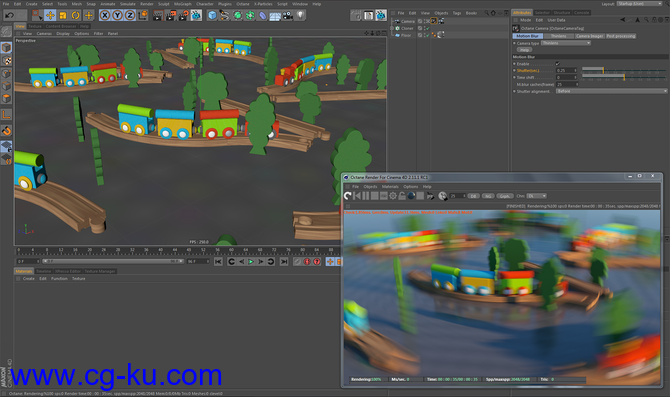Adjust the Time shift slider
The height and width of the screenshot is (397, 670).
(x=623, y=77)
